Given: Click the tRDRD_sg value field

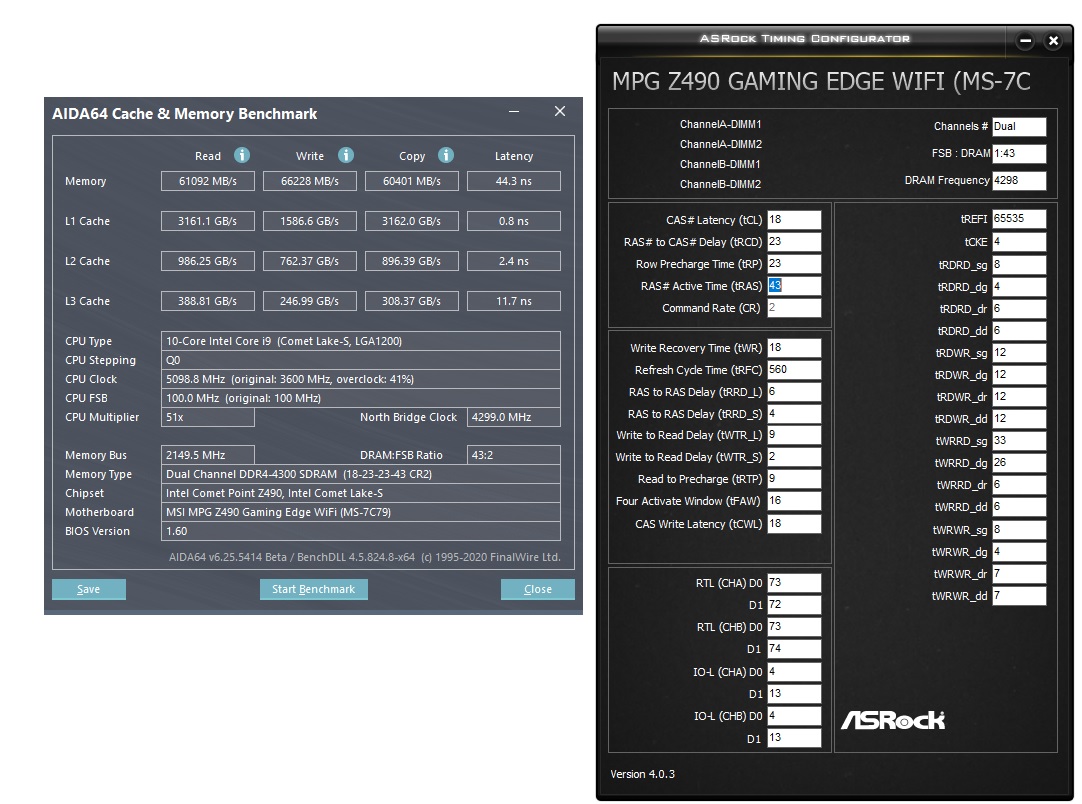Looking at the screenshot, I should point(1019,264).
